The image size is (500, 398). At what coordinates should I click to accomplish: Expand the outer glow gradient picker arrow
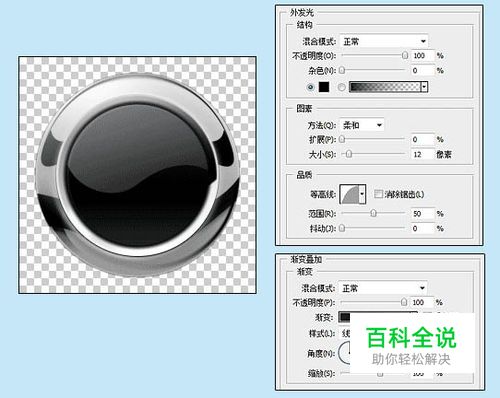coord(424,87)
